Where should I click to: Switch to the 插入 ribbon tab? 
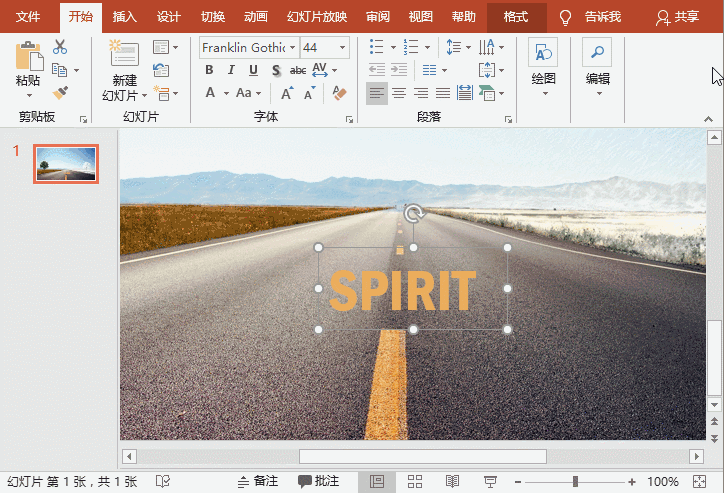click(125, 17)
